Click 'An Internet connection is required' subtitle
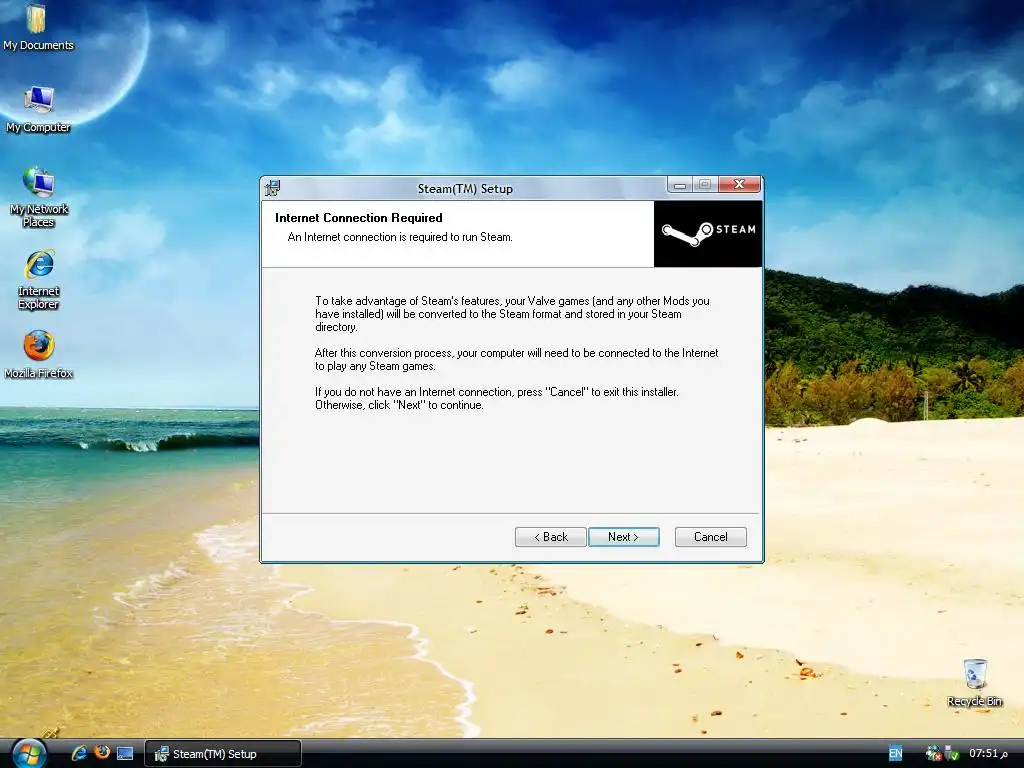This screenshot has width=1024, height=768. point(400,237)
